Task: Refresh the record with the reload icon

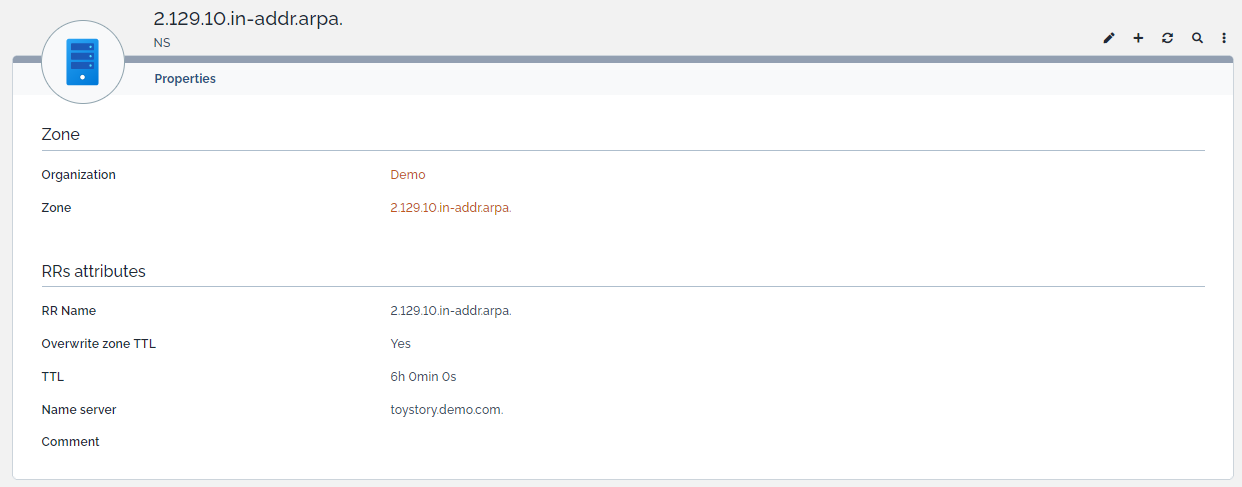Action: point(1167,38)
